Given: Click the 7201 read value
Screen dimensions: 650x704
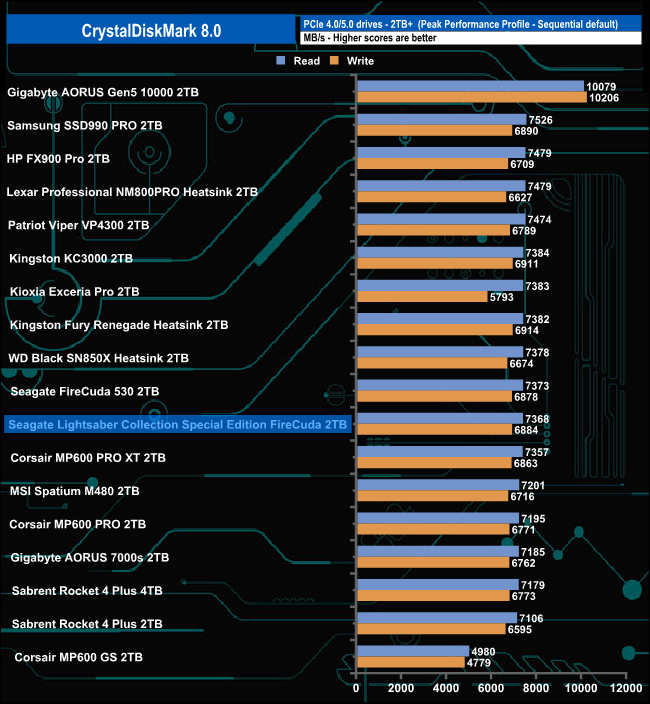Looking at the screenshot, I should tap(533, 485).
